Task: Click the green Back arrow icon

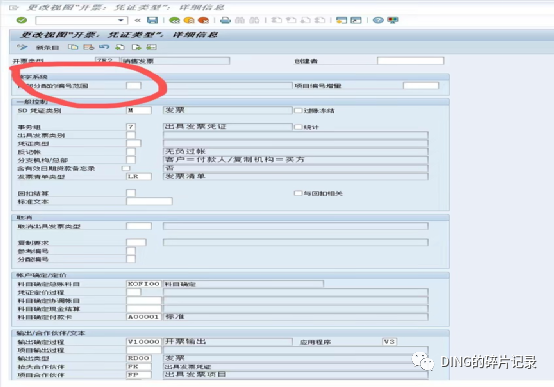Action: click(x=175, y=20)
